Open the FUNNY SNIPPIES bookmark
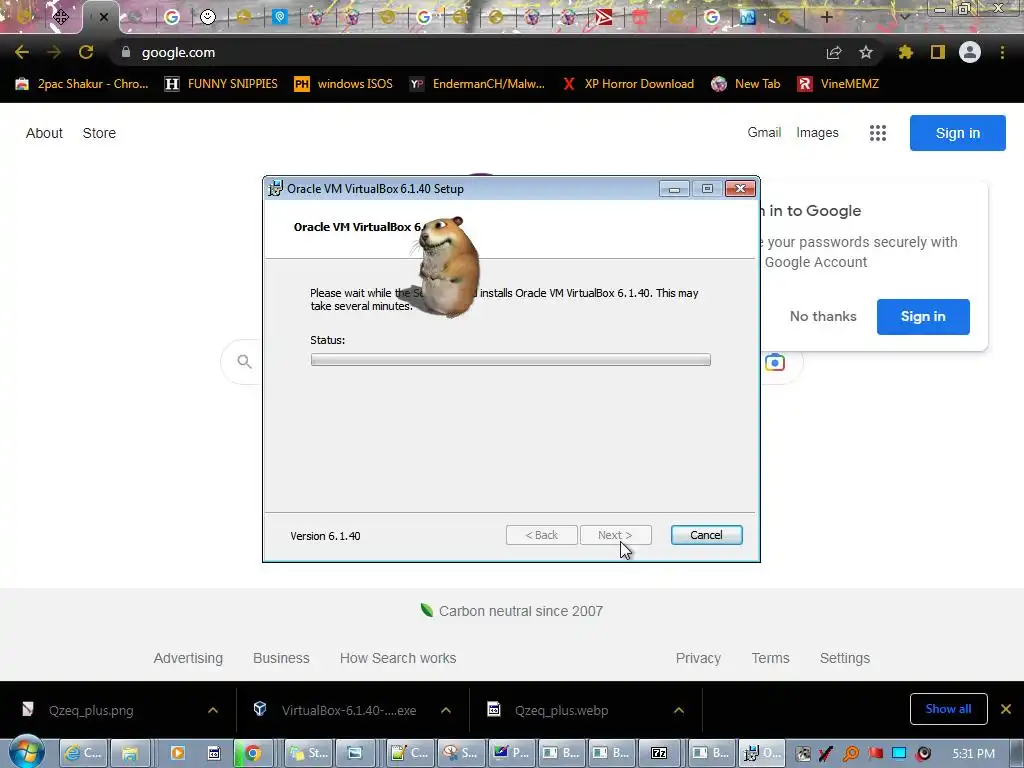 tap(221, 84)
